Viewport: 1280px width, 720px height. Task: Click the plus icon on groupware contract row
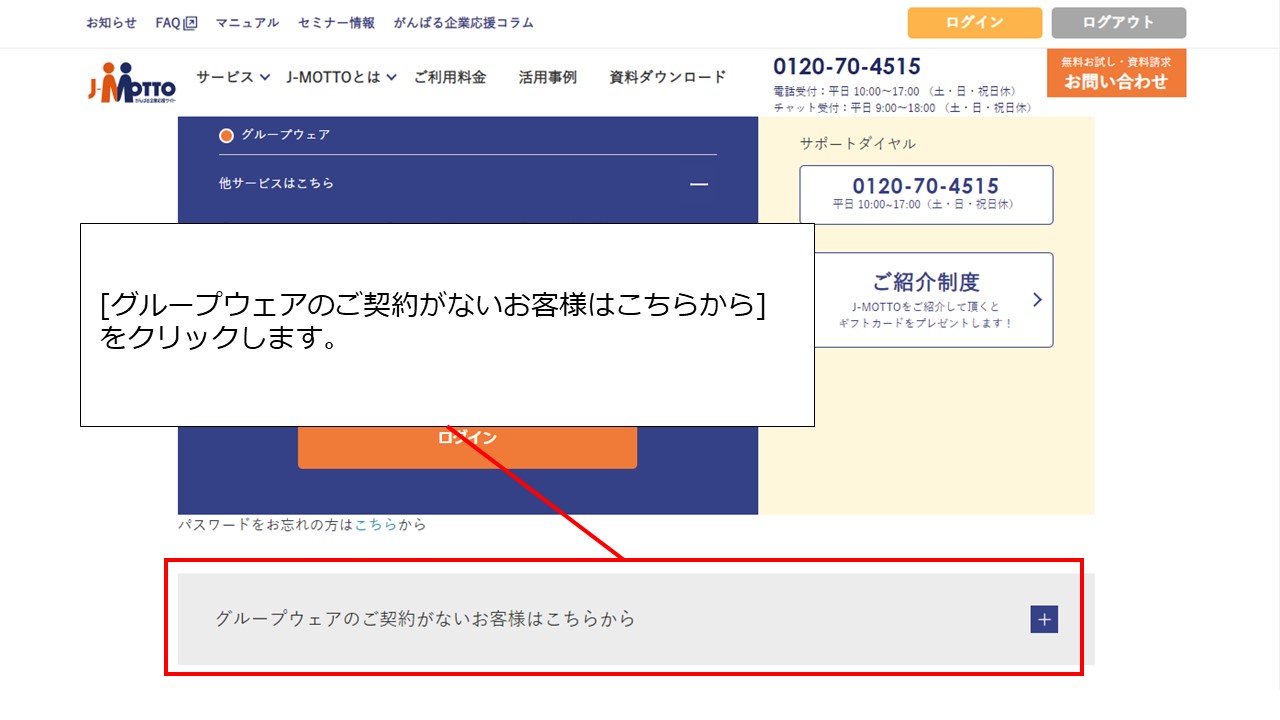(1044, 619)
